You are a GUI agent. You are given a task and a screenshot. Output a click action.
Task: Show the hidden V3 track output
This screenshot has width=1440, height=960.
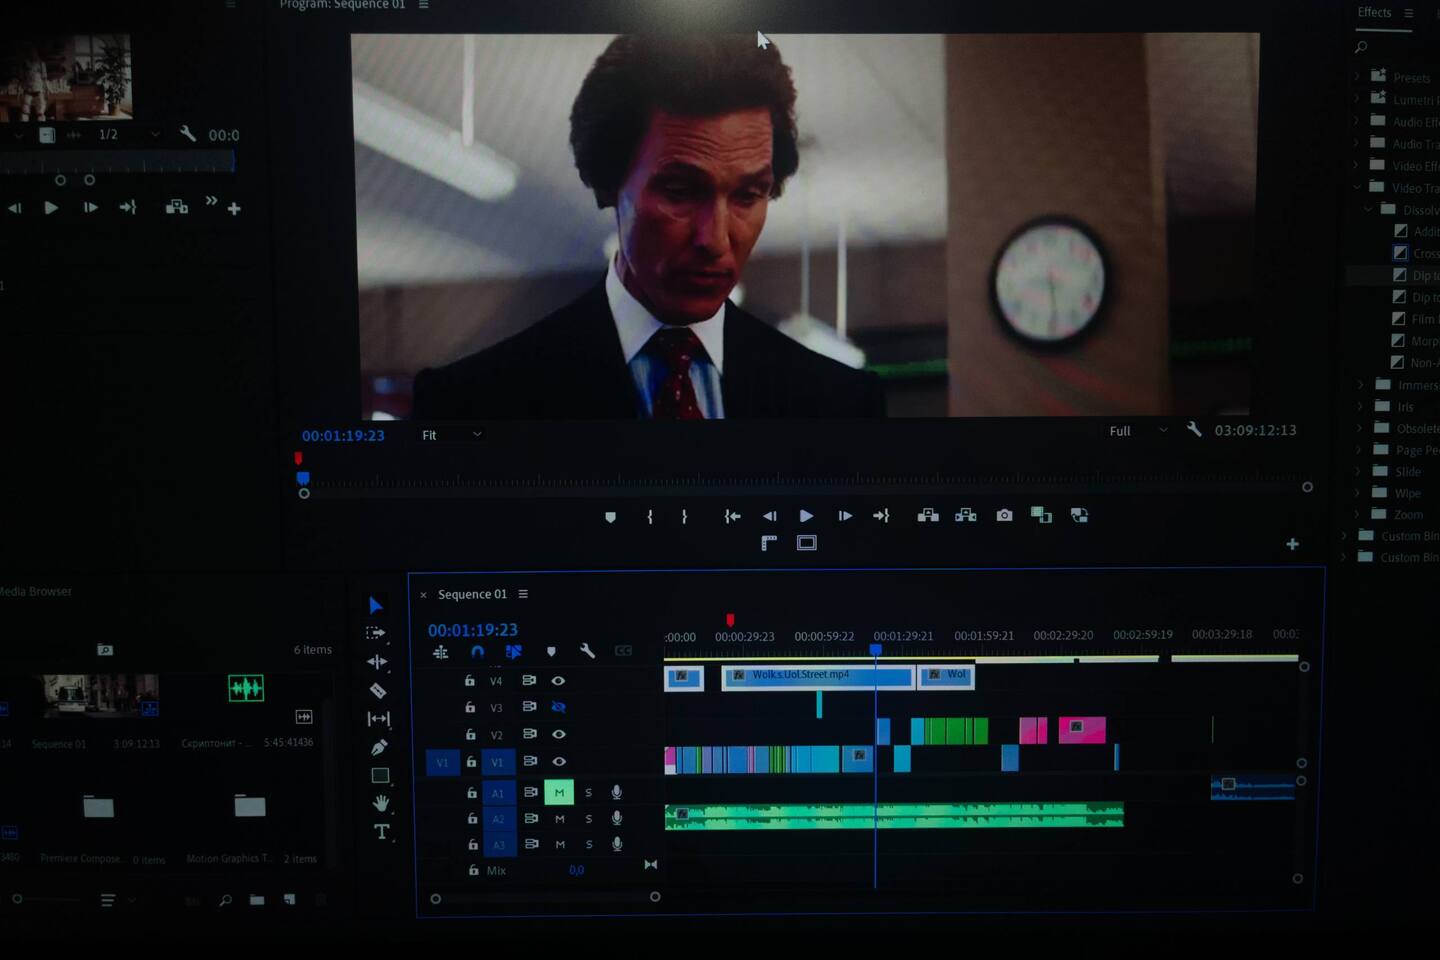coord(558,706)
